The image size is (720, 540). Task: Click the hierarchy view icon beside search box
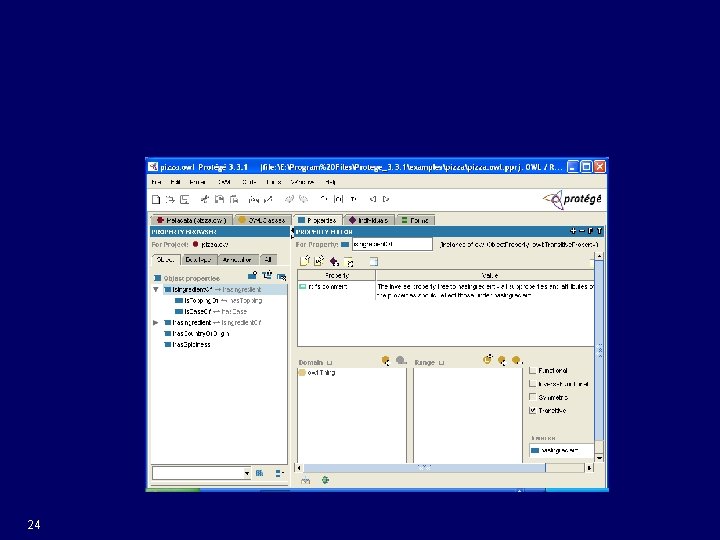point(279,473)
